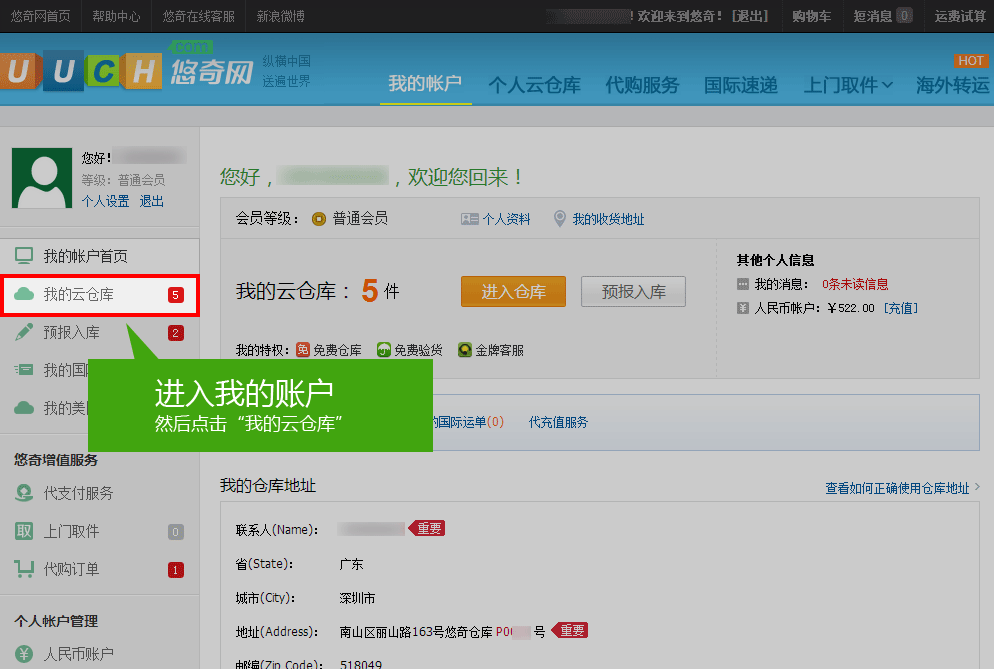Click the yuan icon beside 人民币帐户 balance
The width and height of the screenshot is (994, 669).
click(x=743, y=308)
